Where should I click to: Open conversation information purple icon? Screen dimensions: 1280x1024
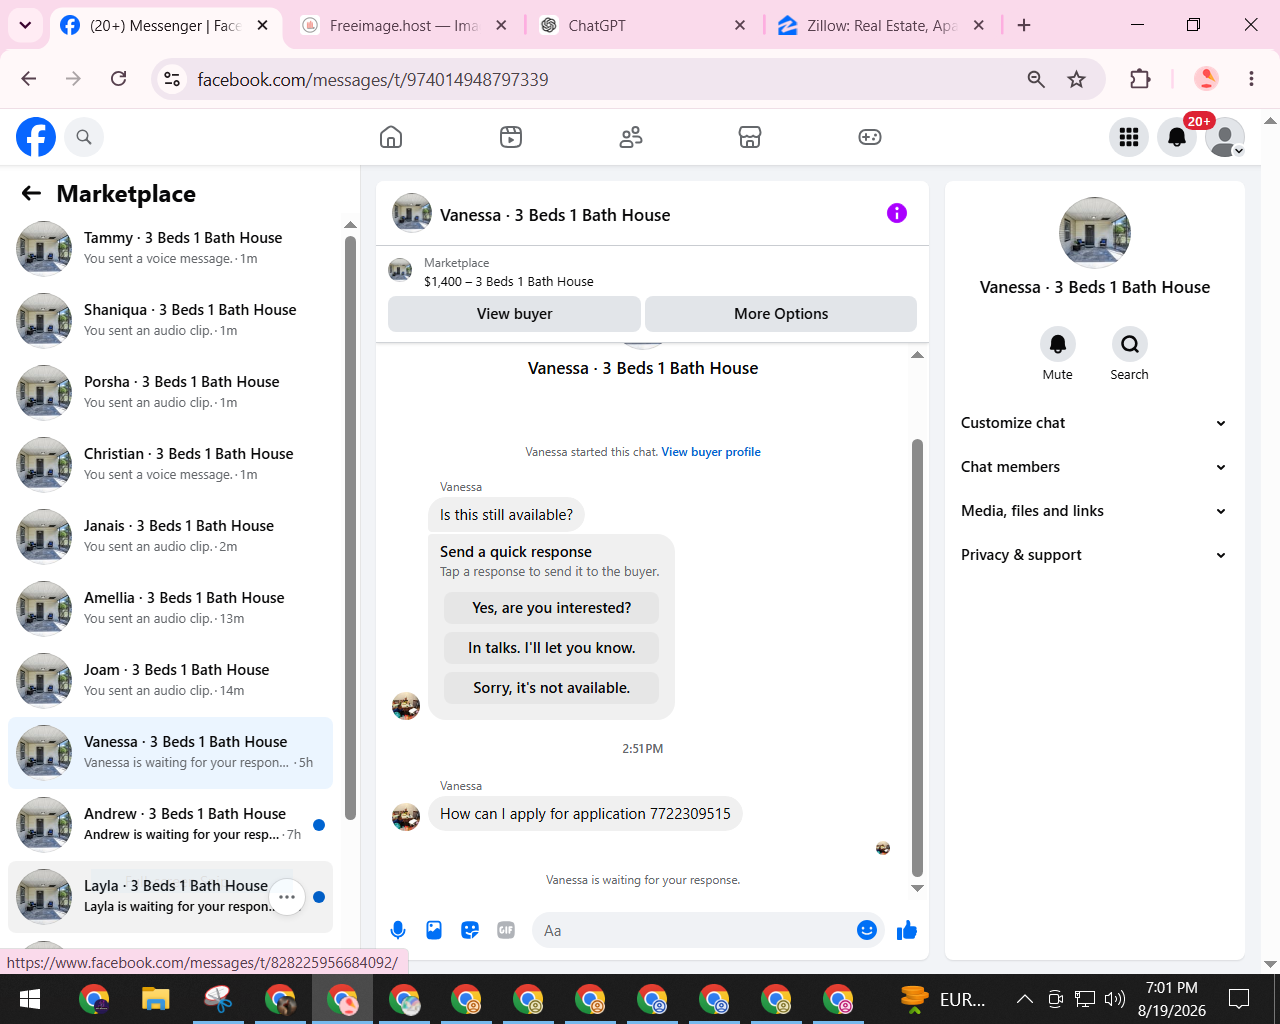pos(897,213)
